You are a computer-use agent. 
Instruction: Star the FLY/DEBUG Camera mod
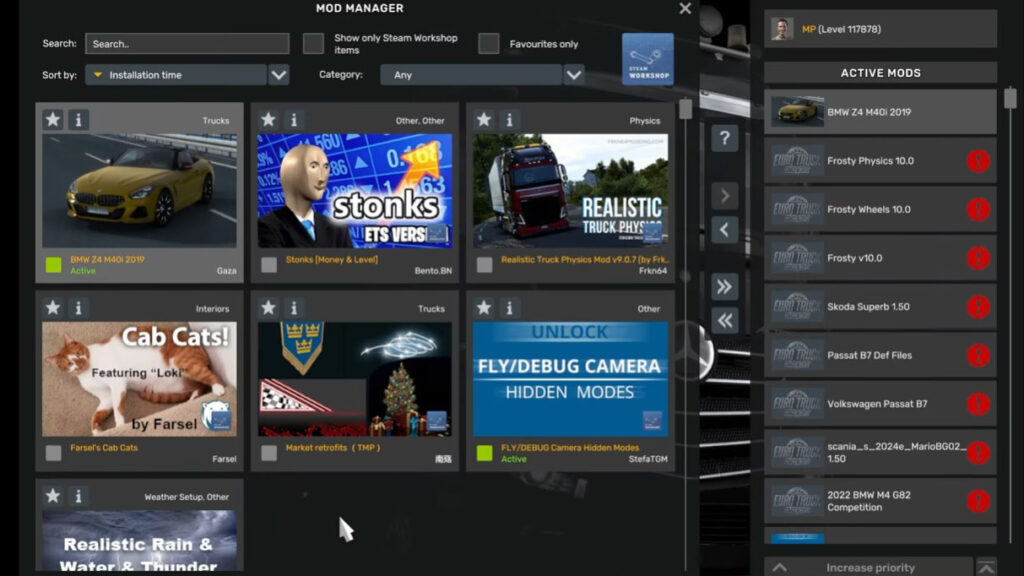click(x=484, y=308)
